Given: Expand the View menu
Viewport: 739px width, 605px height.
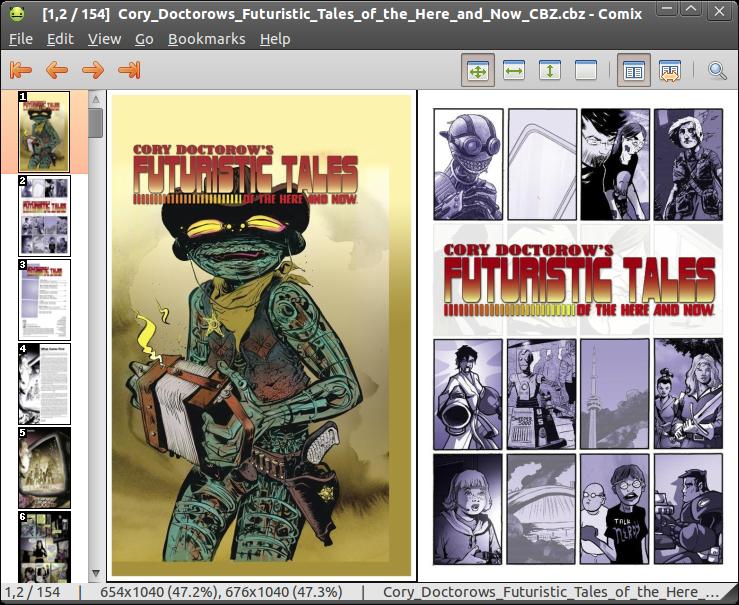Looking at the screenshot, I should (104, 39).
